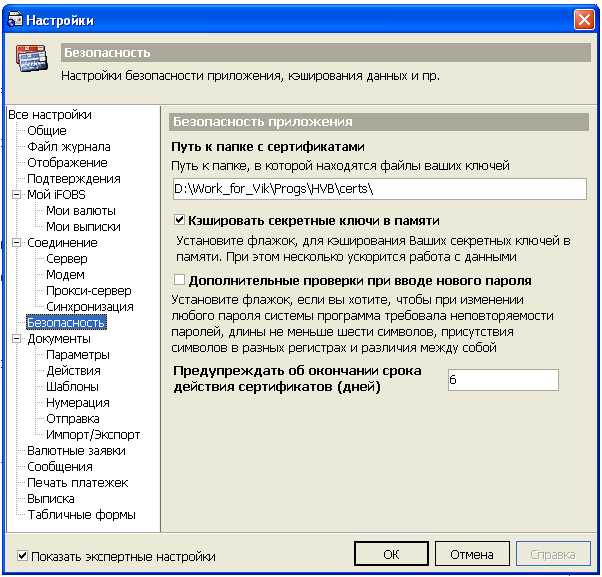
Task: Click the title bar settings icon
Action: 15,19
